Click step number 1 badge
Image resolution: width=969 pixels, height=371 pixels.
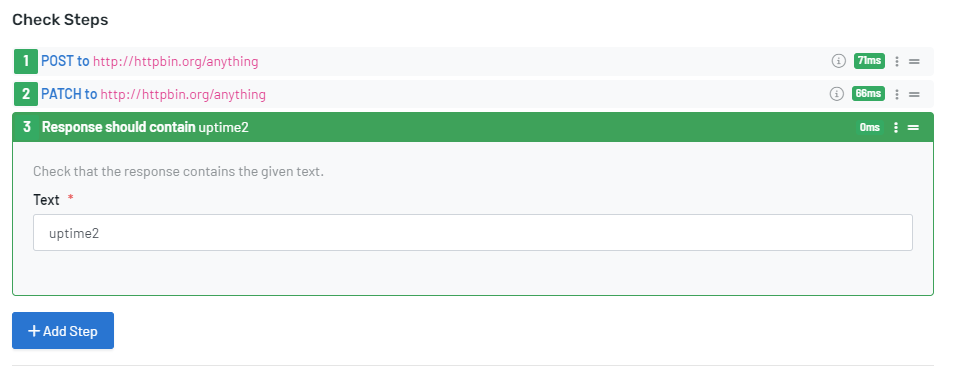click(x=26, y=61)
